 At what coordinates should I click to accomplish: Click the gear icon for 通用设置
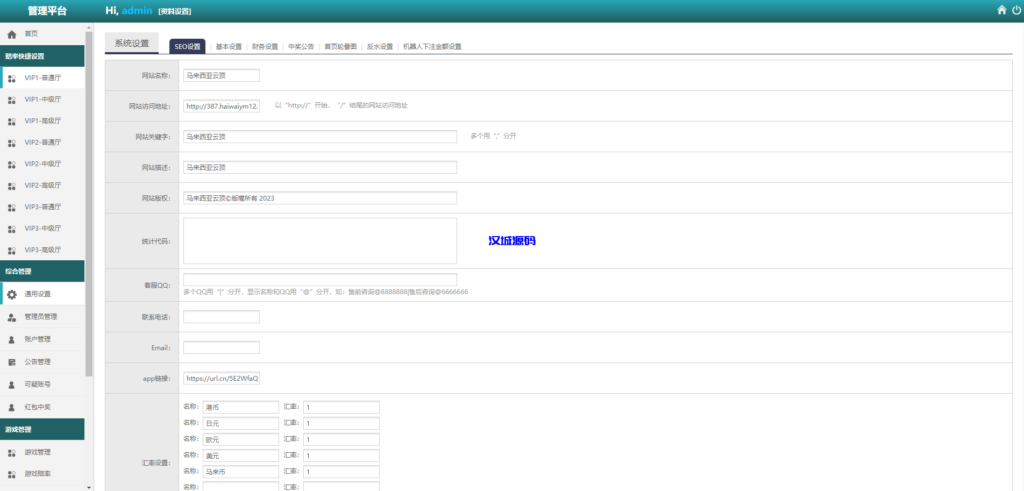tap(11, 294)
